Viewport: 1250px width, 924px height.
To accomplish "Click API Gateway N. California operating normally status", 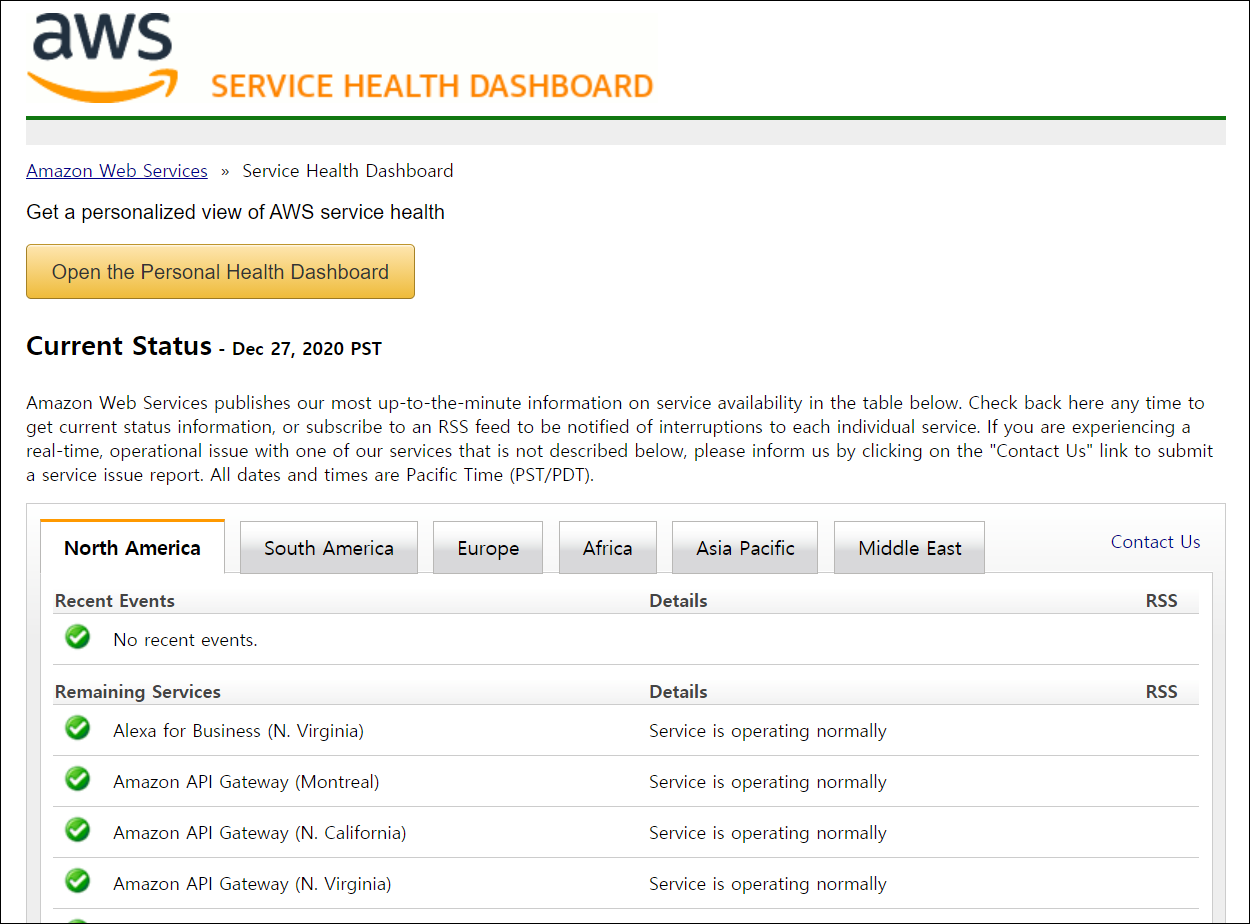I will (x=768, y=833).
